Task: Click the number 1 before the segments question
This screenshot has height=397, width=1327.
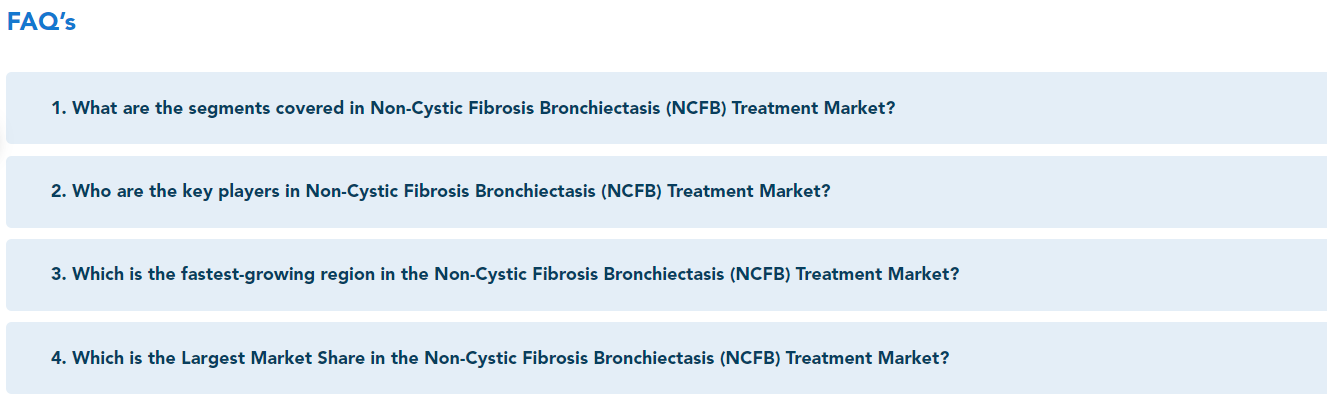Action: (58, 108)
